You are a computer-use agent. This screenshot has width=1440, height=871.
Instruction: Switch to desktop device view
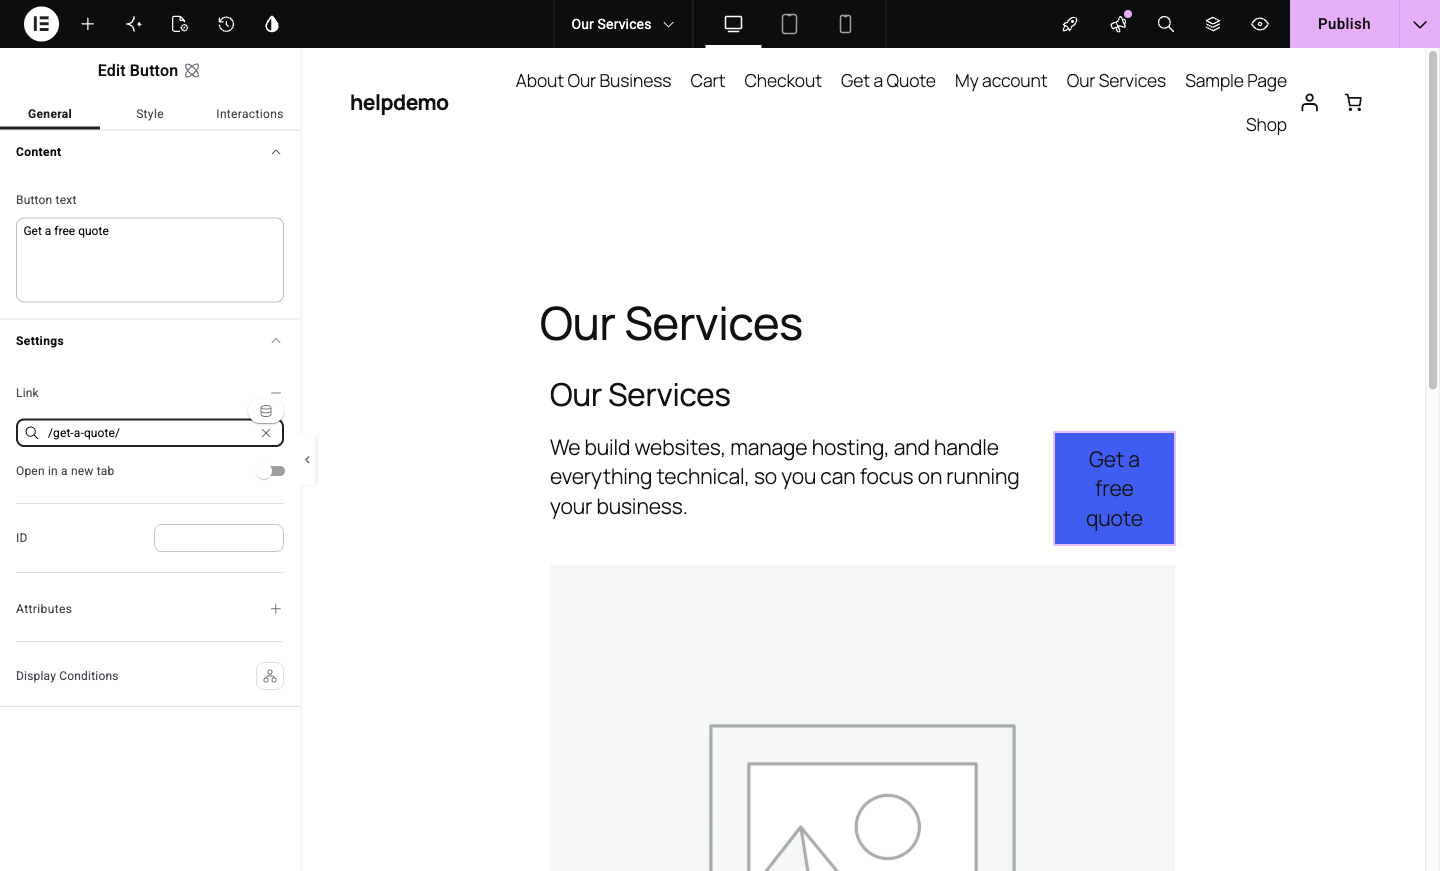(x=733, y=24)
